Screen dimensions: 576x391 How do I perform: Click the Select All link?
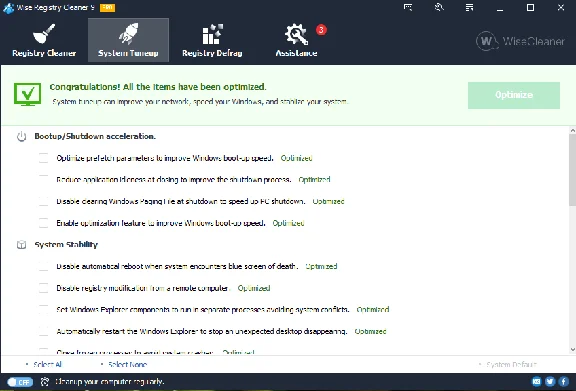[x=47, y=365]
